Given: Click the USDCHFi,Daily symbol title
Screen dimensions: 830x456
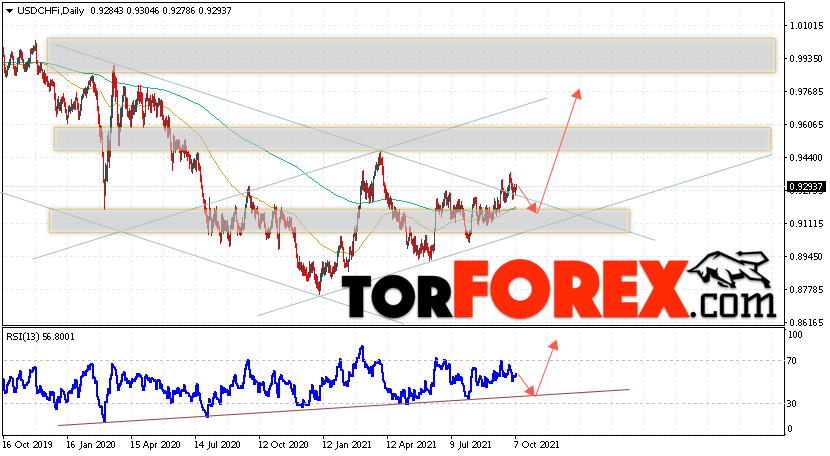Looking at the screenshot, I should point(51,11).
